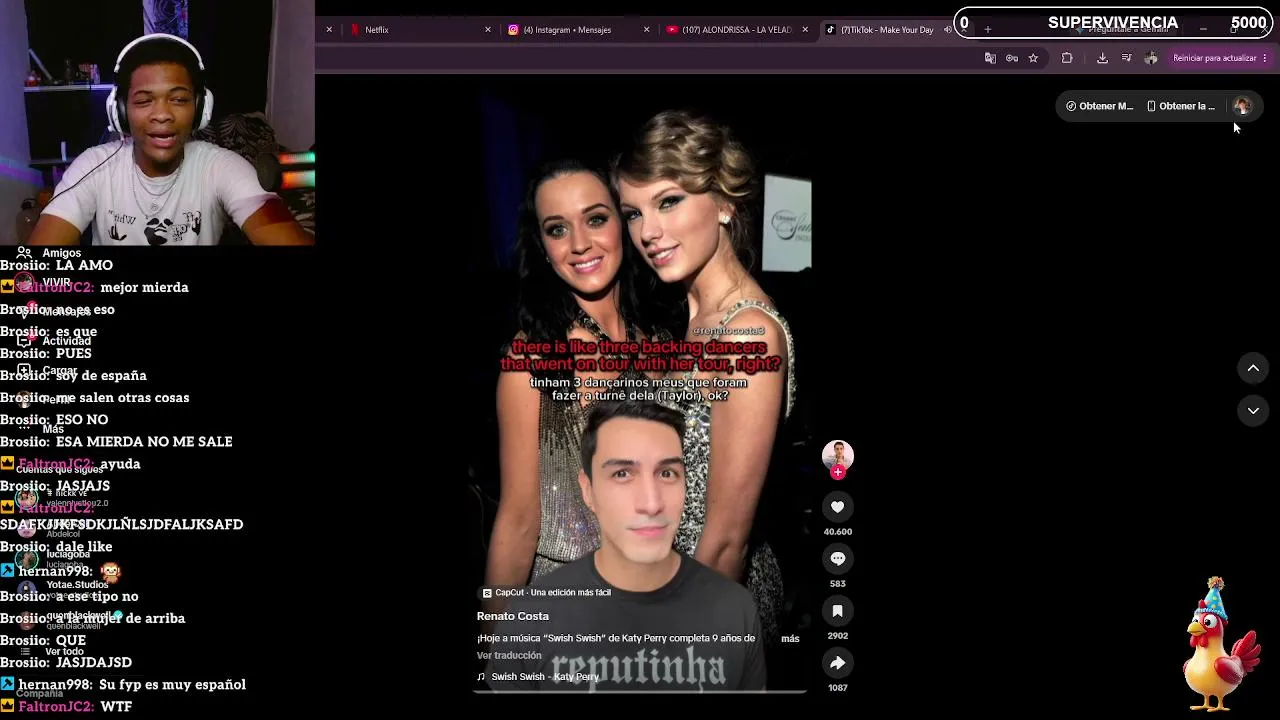
Task: Click the Obtener M... monedas button
Action: [1099, 106]
